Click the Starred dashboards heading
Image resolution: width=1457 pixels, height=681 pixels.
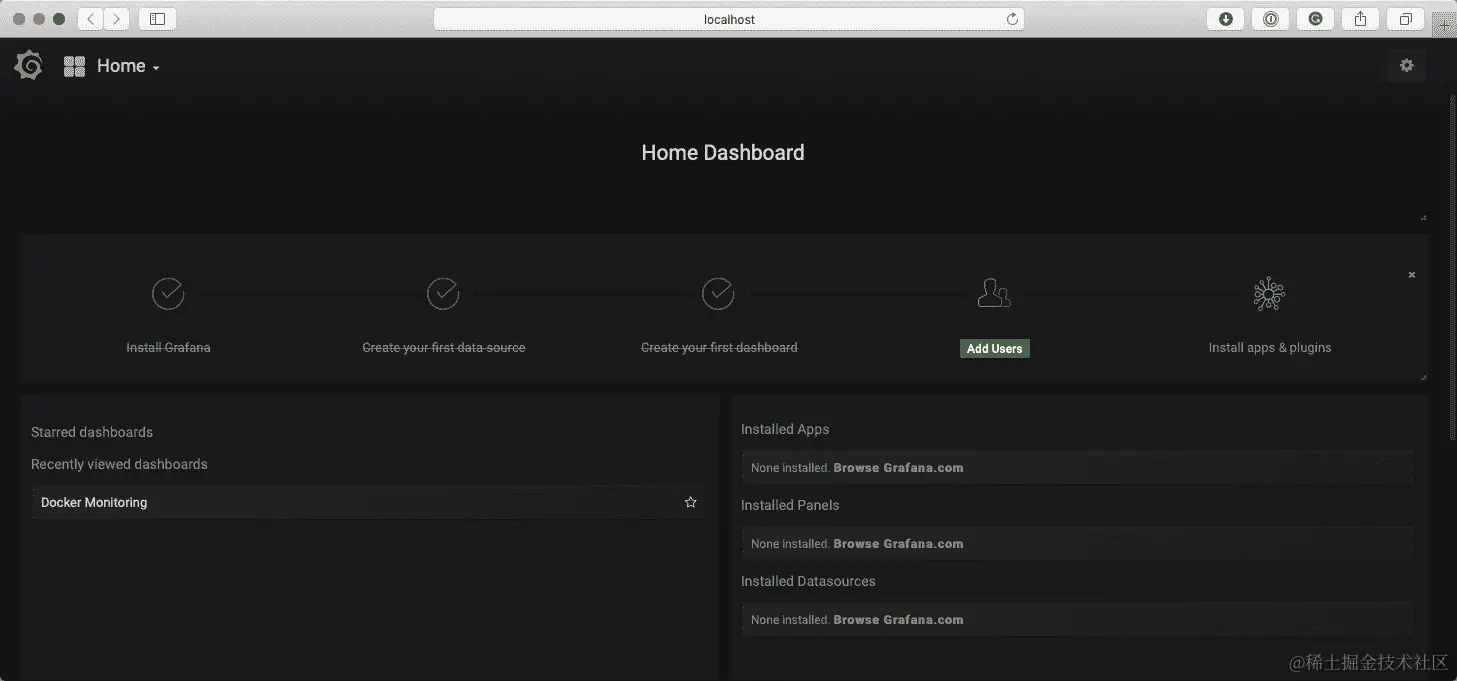(92, 433)
